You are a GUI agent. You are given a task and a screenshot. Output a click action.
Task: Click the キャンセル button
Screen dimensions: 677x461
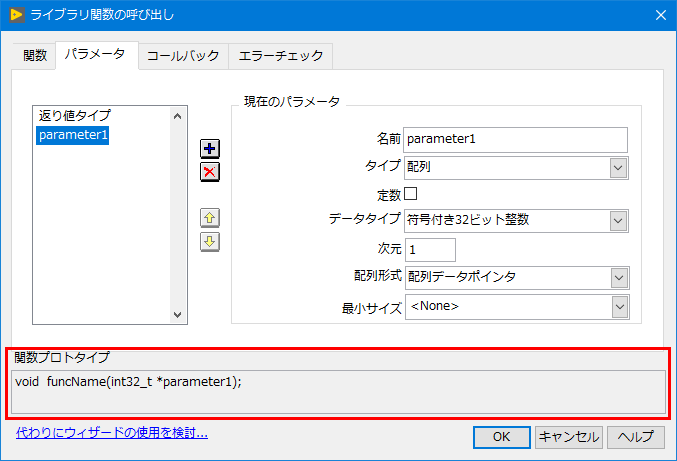point(568,437)
